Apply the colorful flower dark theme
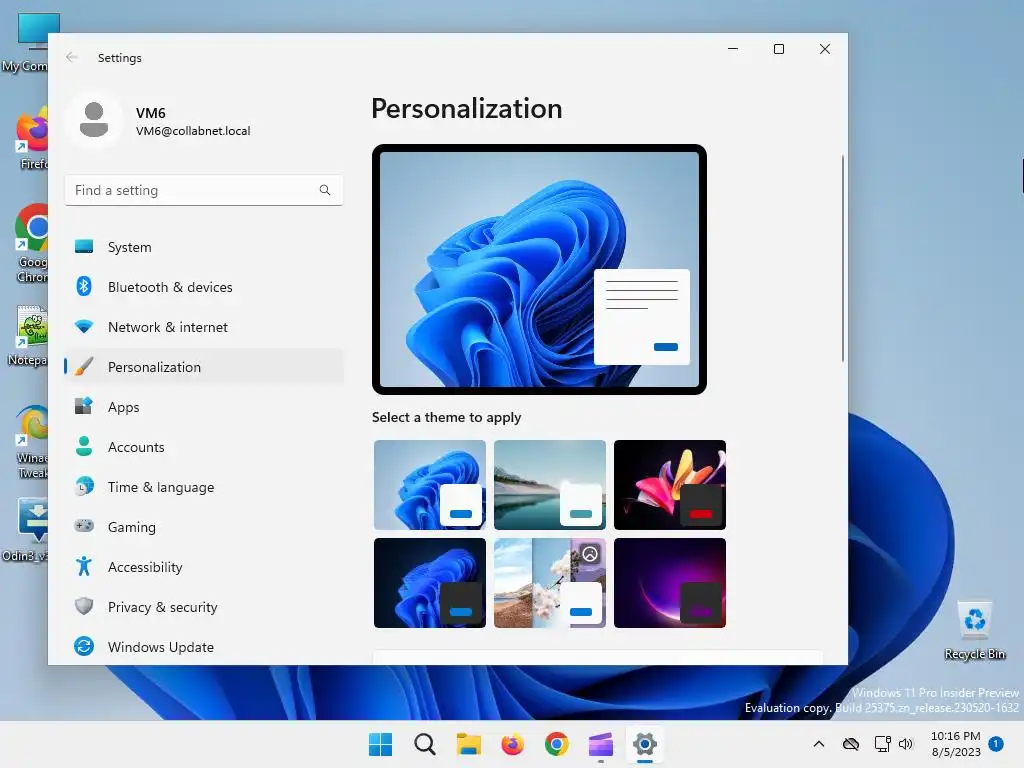 [x=669, y=485]
